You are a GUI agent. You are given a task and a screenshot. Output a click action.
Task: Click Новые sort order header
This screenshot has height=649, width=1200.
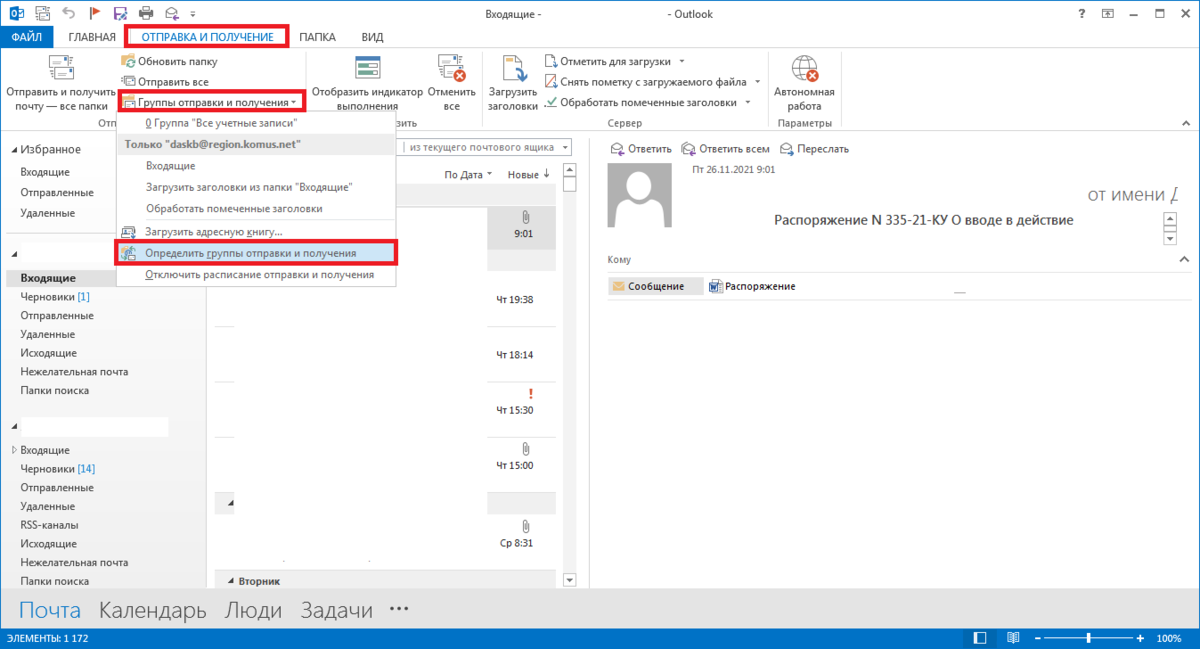(528, 174)
